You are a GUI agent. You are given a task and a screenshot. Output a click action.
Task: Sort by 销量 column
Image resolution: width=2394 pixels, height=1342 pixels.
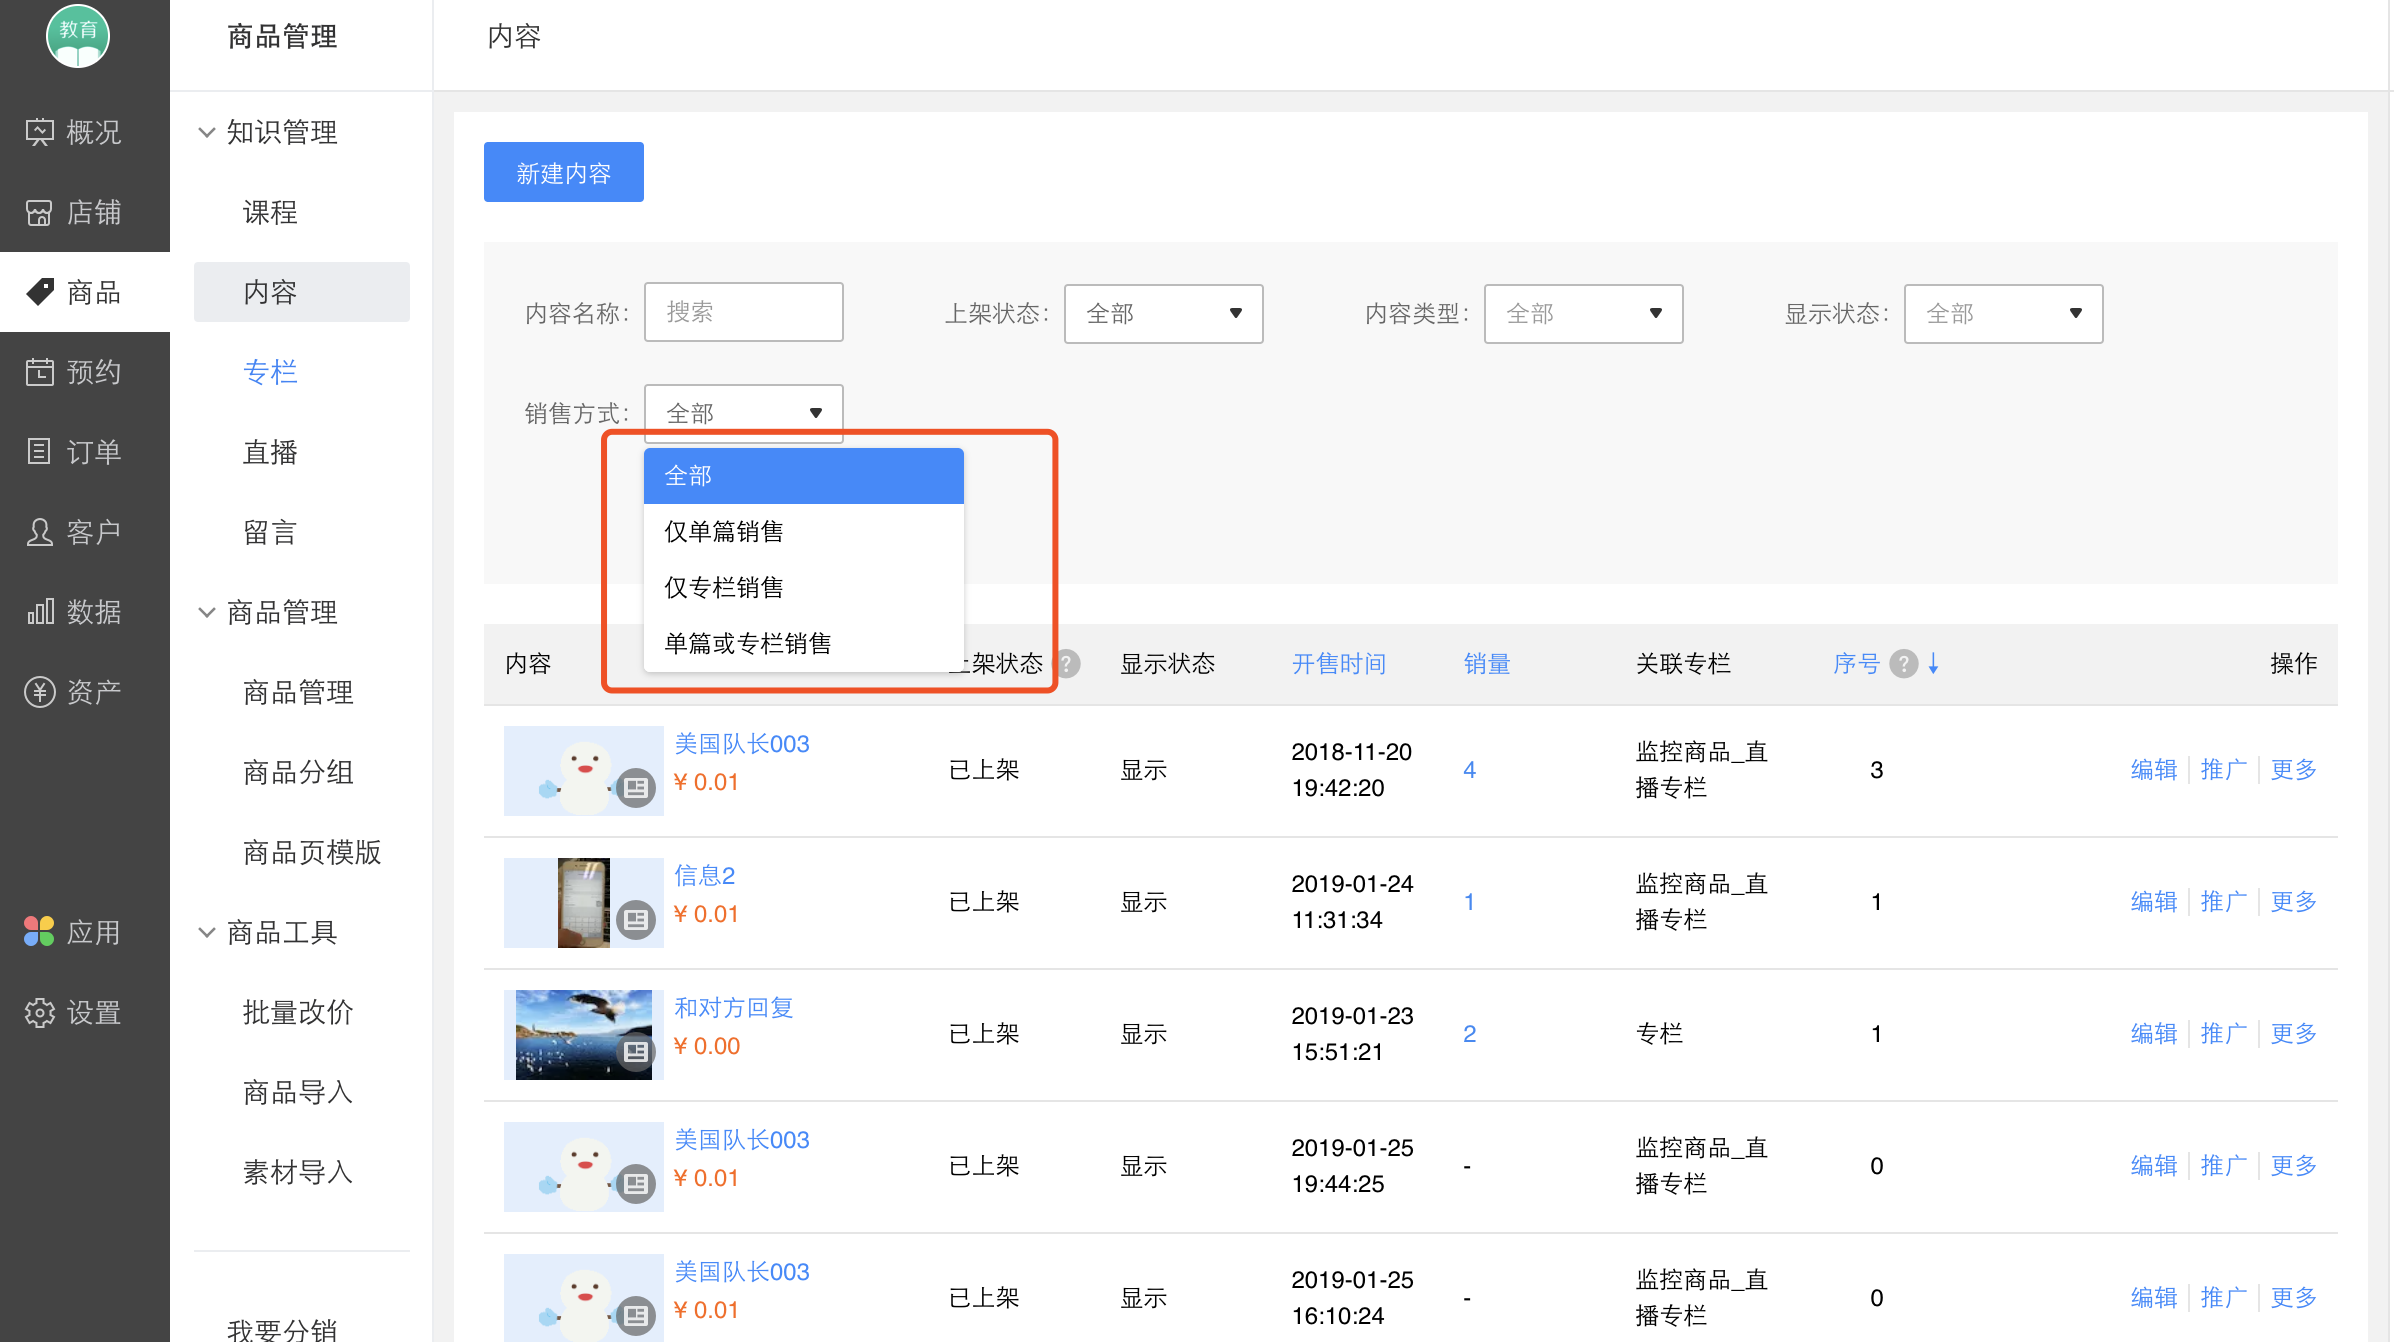[x=1487, y=664]
